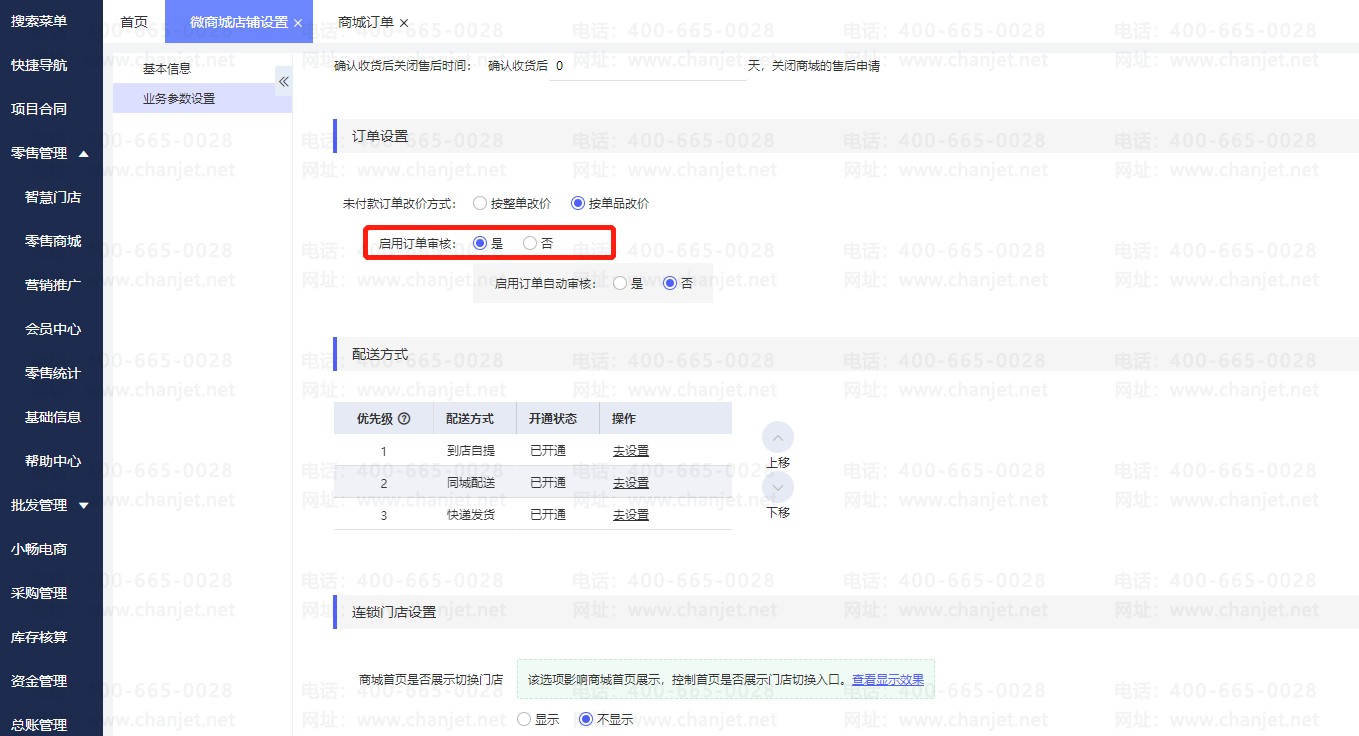
Task: Click the 订单设置 section heading
Action: (380, 136)
